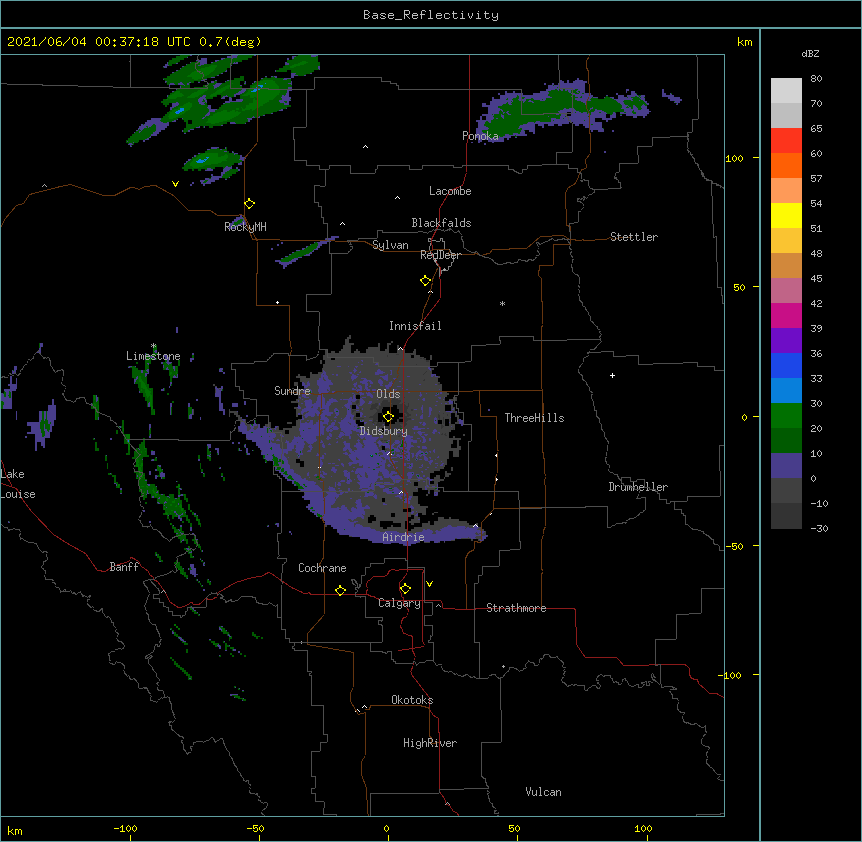This screenshot has width=862, height=842.
Task: Click the yellow diamond marker above RockyMH
Action: [250, 204]
